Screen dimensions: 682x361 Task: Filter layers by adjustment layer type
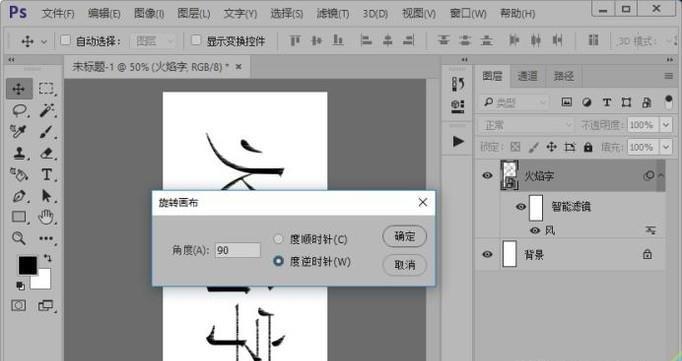(x=587, y=102)
